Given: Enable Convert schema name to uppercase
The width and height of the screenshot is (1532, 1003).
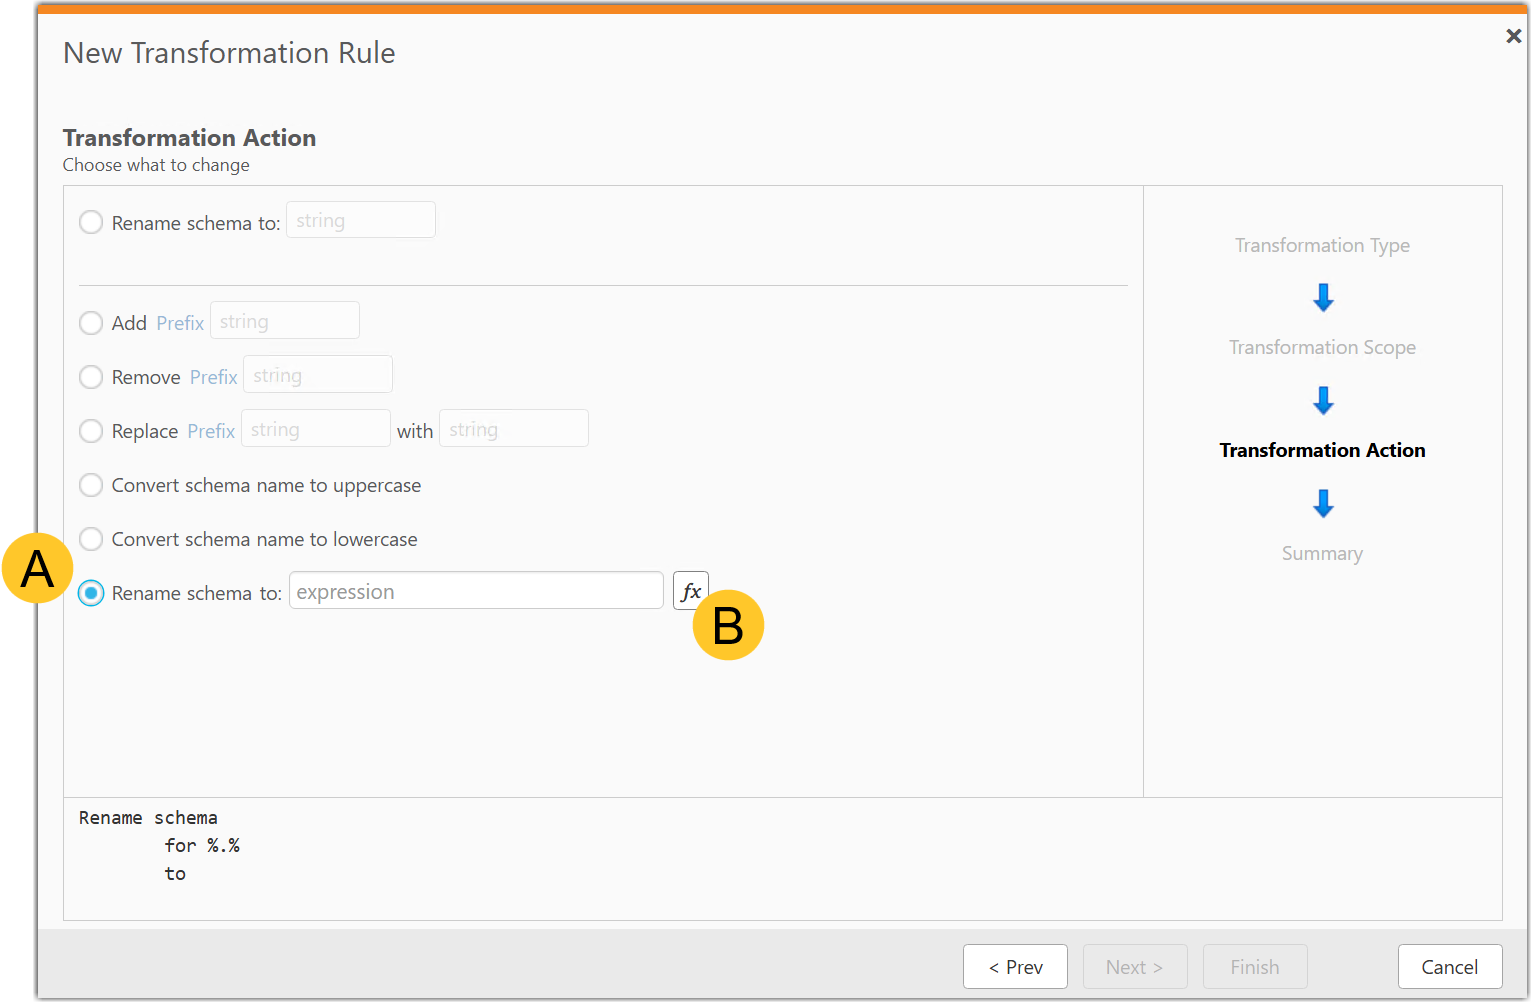Looking at the screenshot, I should [91, 485].
